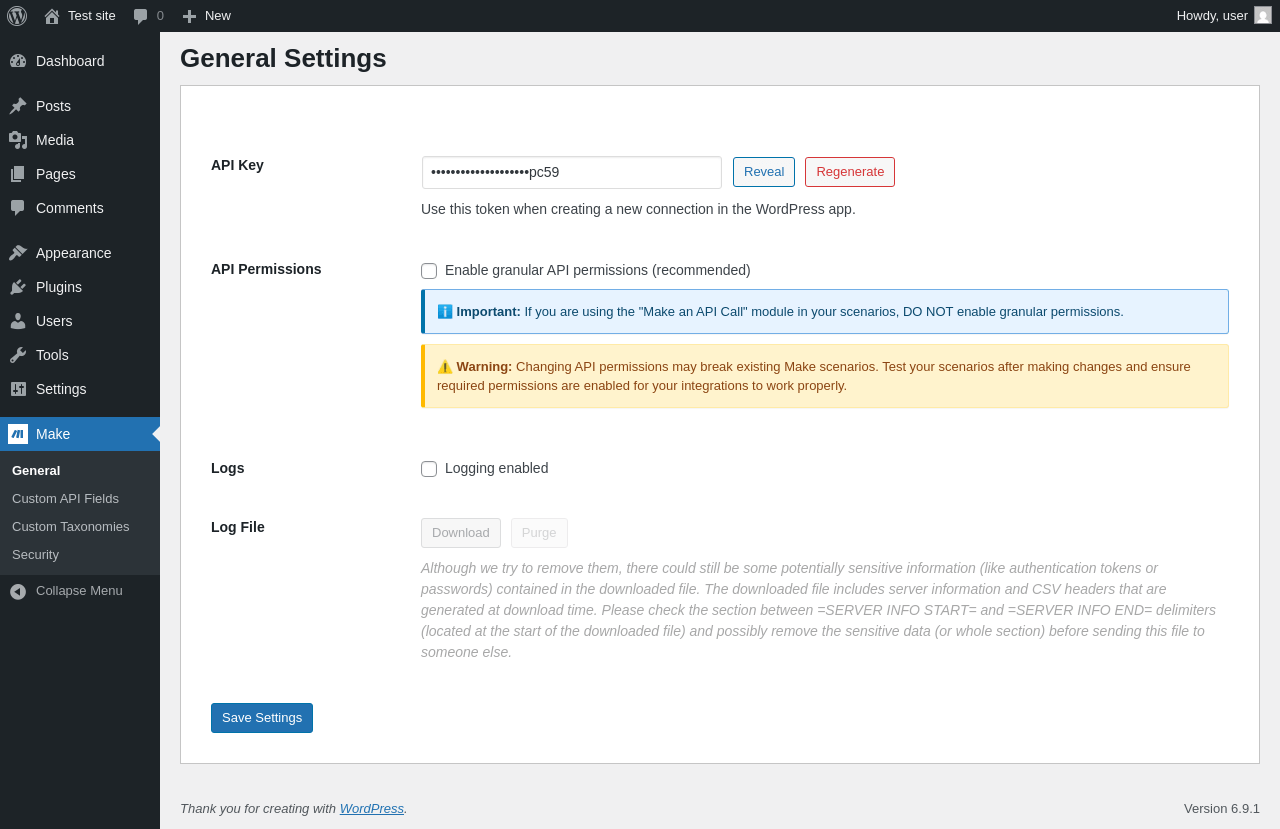Click the Dashboard gauge icon
Image resolution: width=1280 pixels, height=829 pixels.
click(x=18, y=61)
